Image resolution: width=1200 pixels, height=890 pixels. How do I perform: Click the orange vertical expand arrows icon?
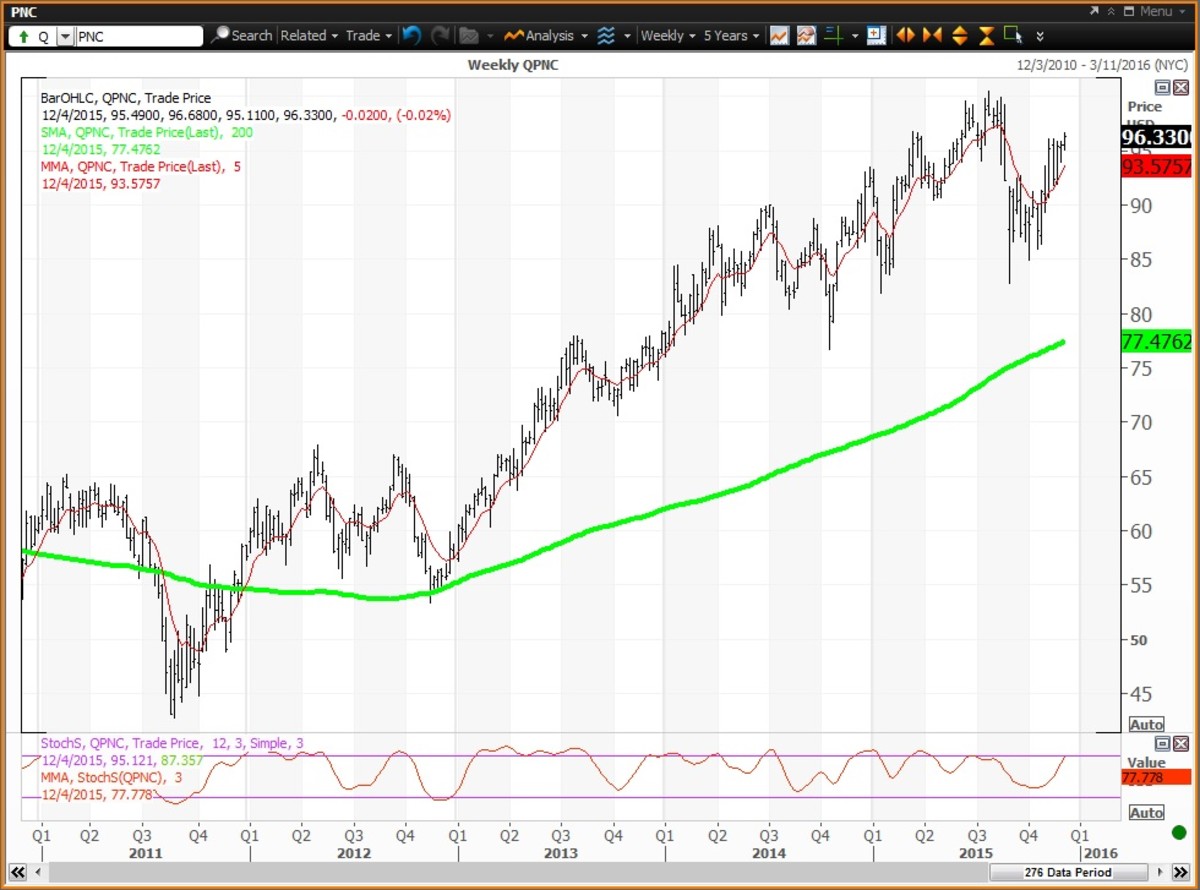pos(959,35)
